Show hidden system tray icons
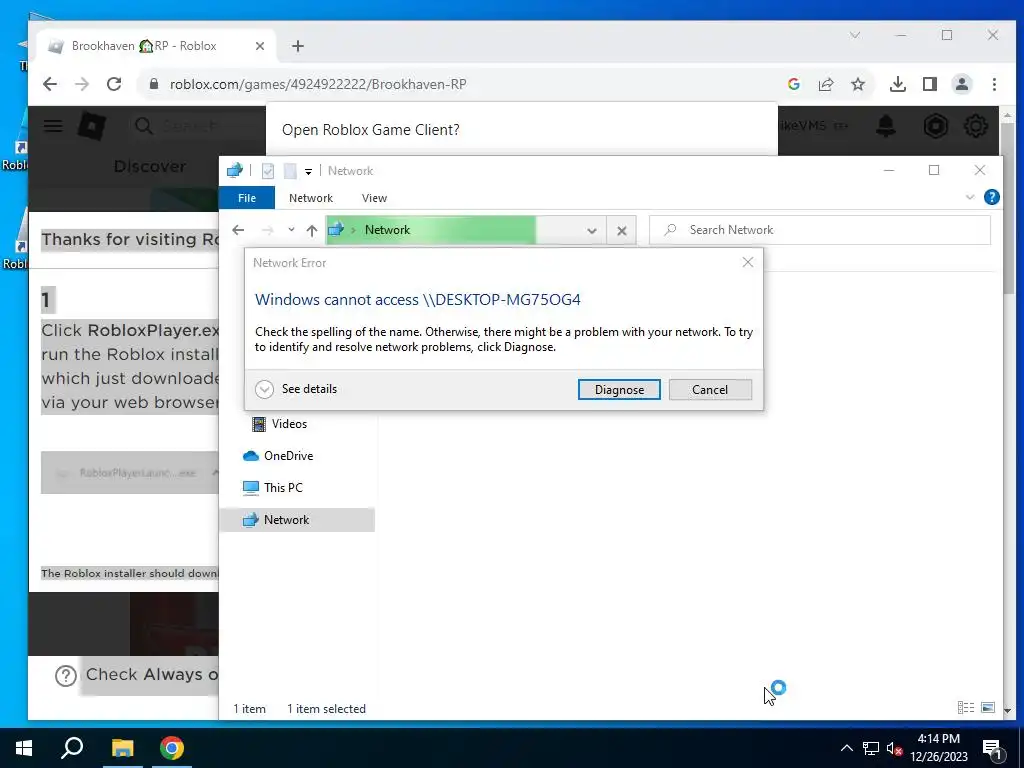This screenshot has width=1024, height=768. [x=846, y=748]
